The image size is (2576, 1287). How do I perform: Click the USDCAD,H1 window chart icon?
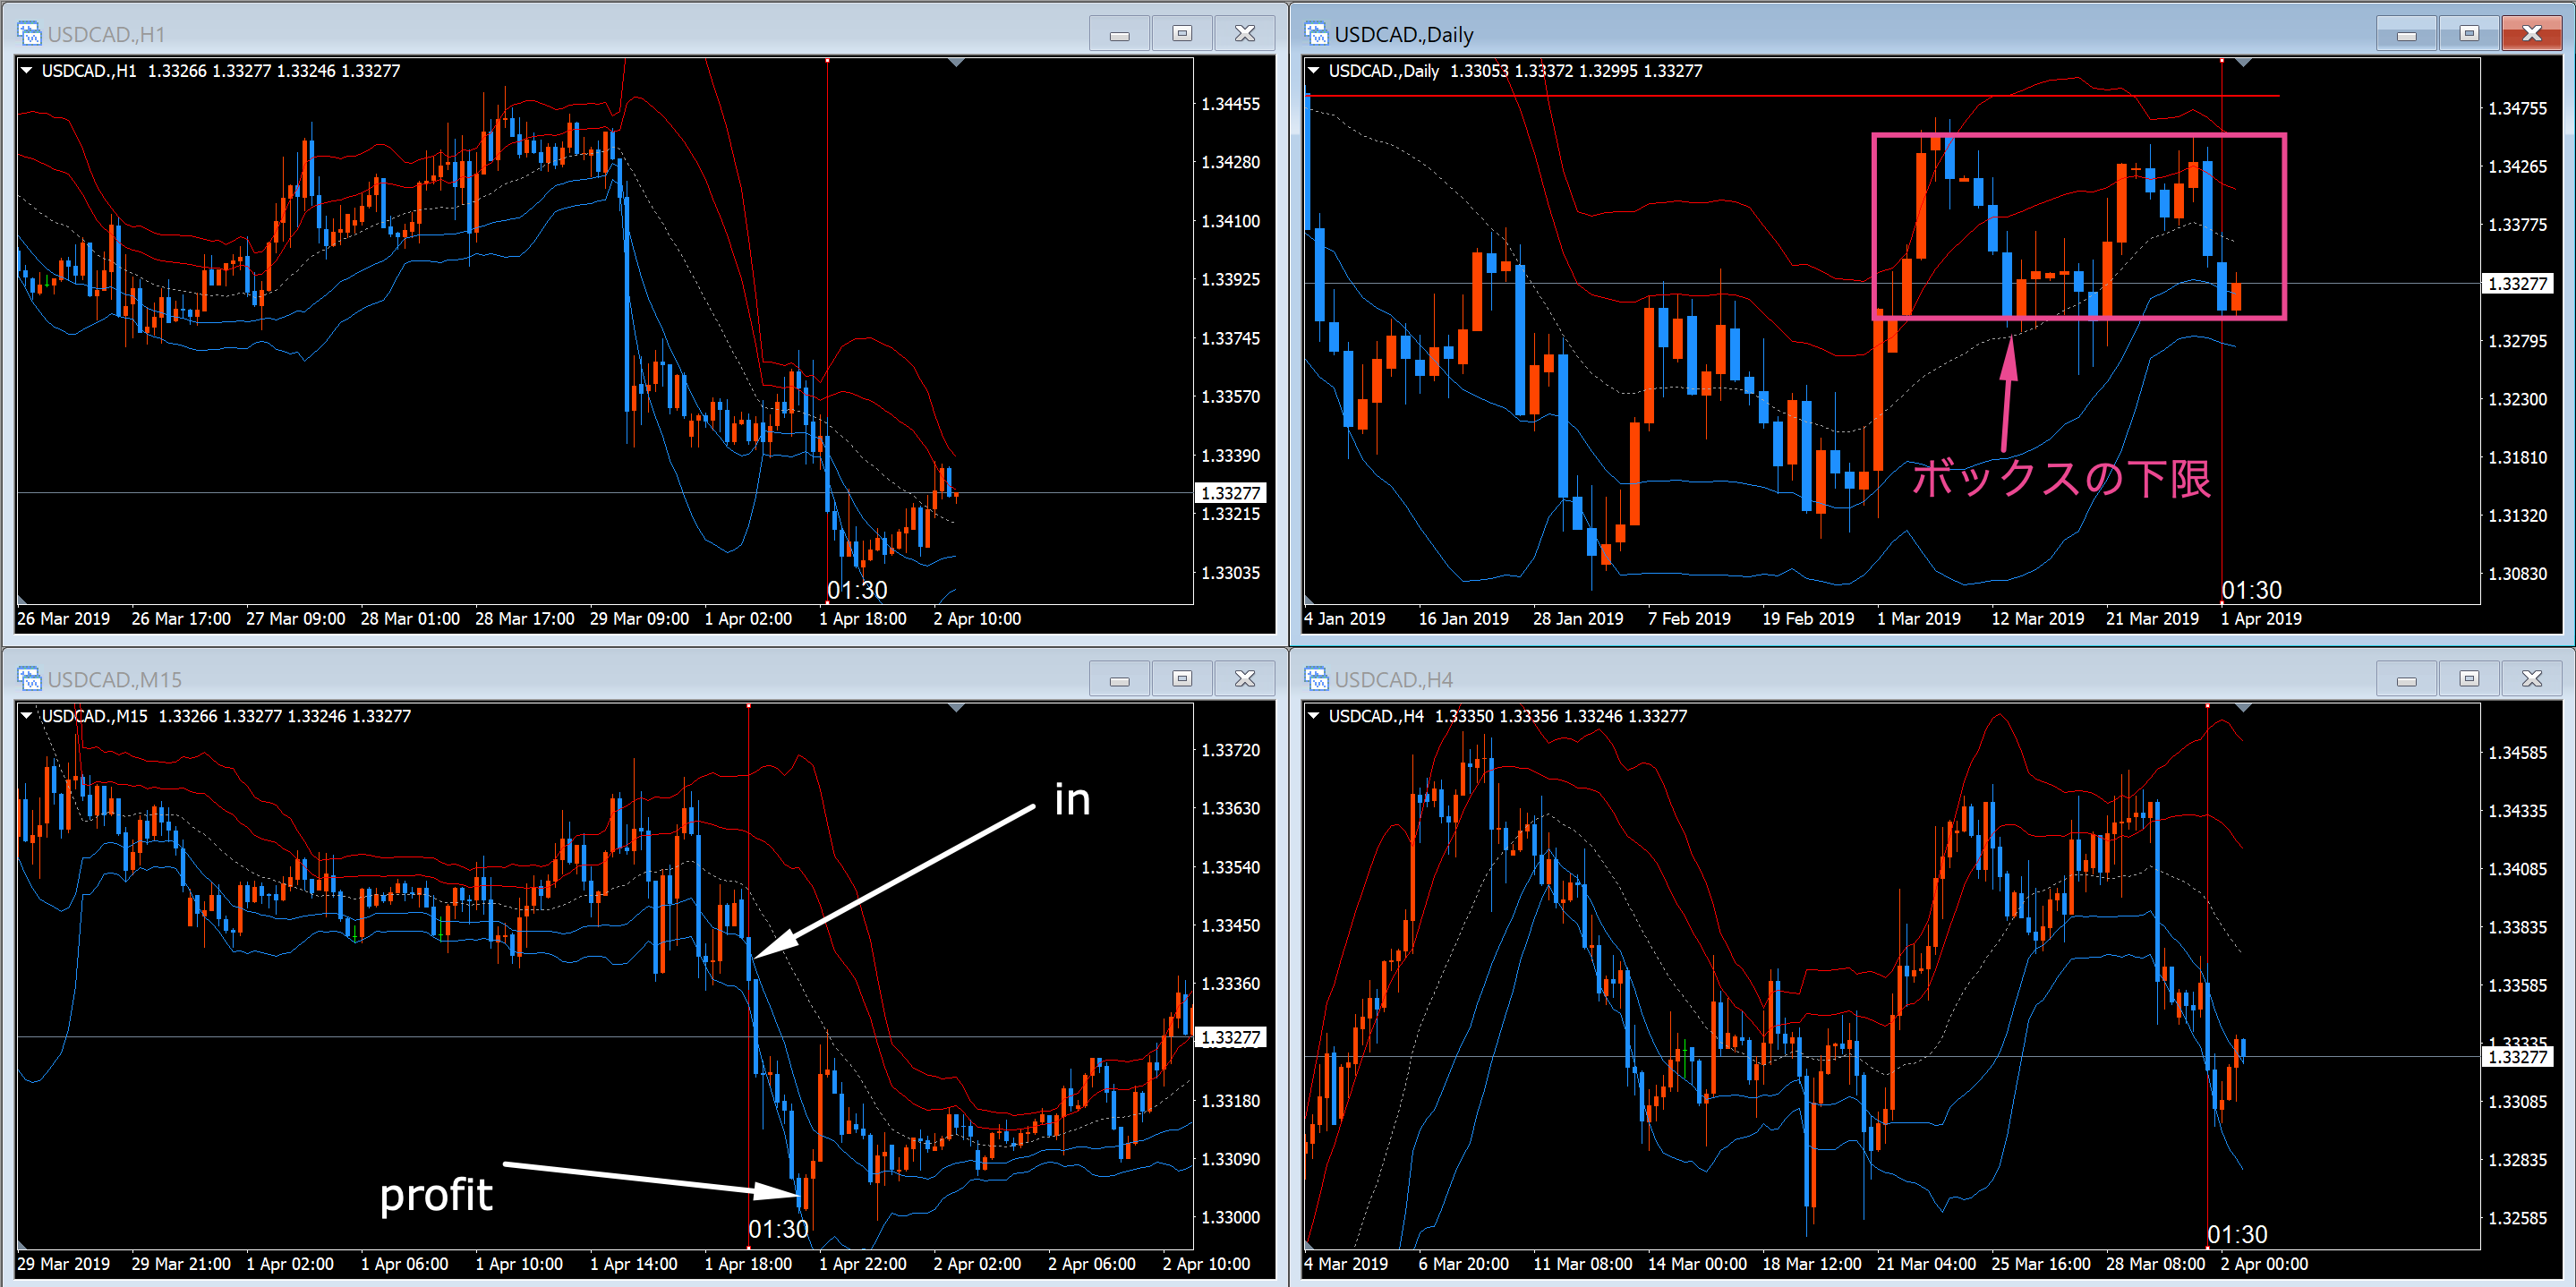pos(29,34)
